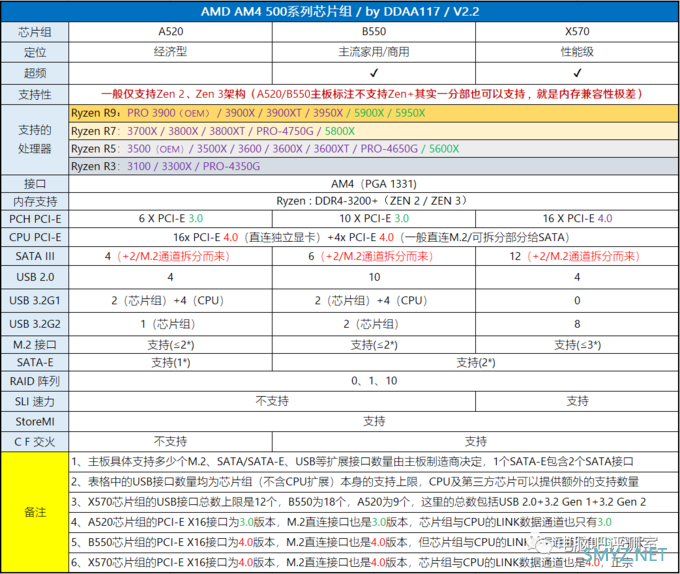Click the '0、1、10' RAID cell
Screen dimensions: 680x574
(x=374, y=381)
